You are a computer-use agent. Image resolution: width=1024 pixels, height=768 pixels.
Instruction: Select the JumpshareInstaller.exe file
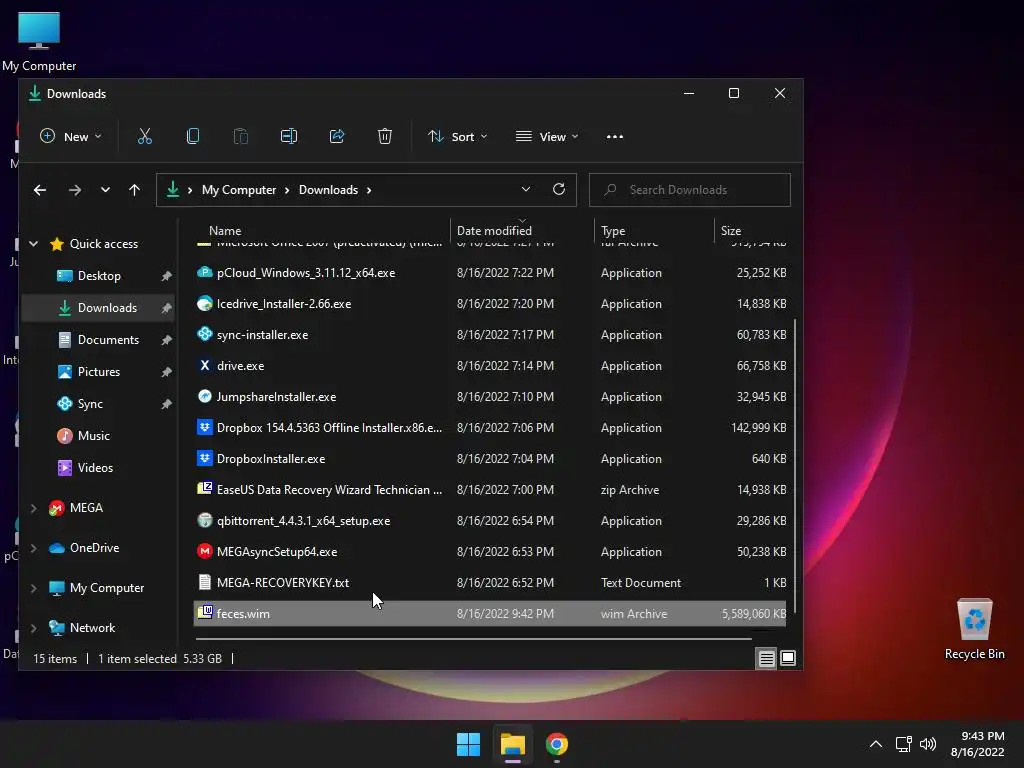coord(490,396)
